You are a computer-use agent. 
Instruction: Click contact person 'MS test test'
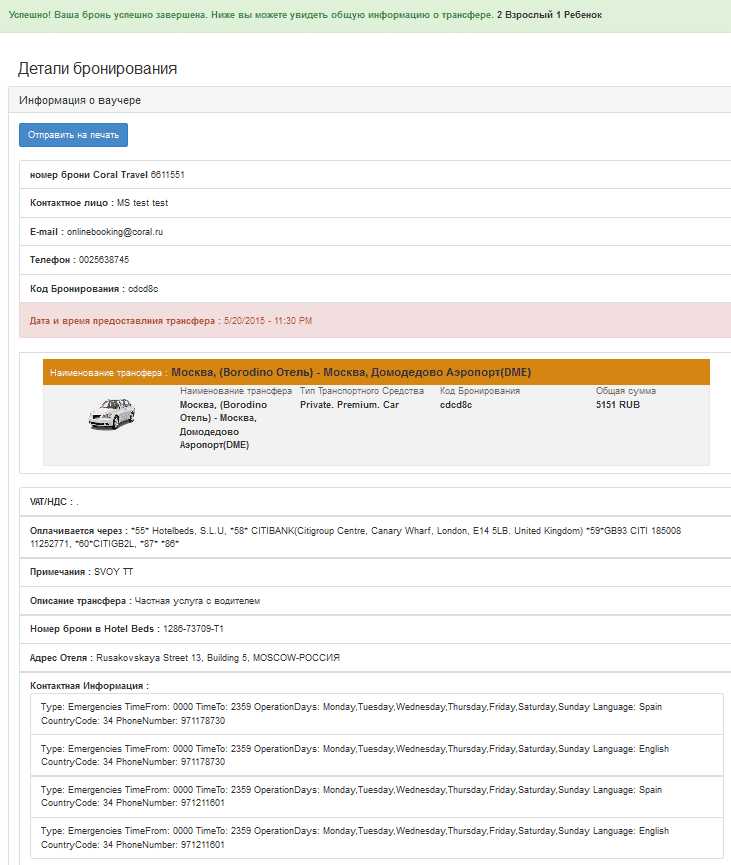tap(142, 203)
